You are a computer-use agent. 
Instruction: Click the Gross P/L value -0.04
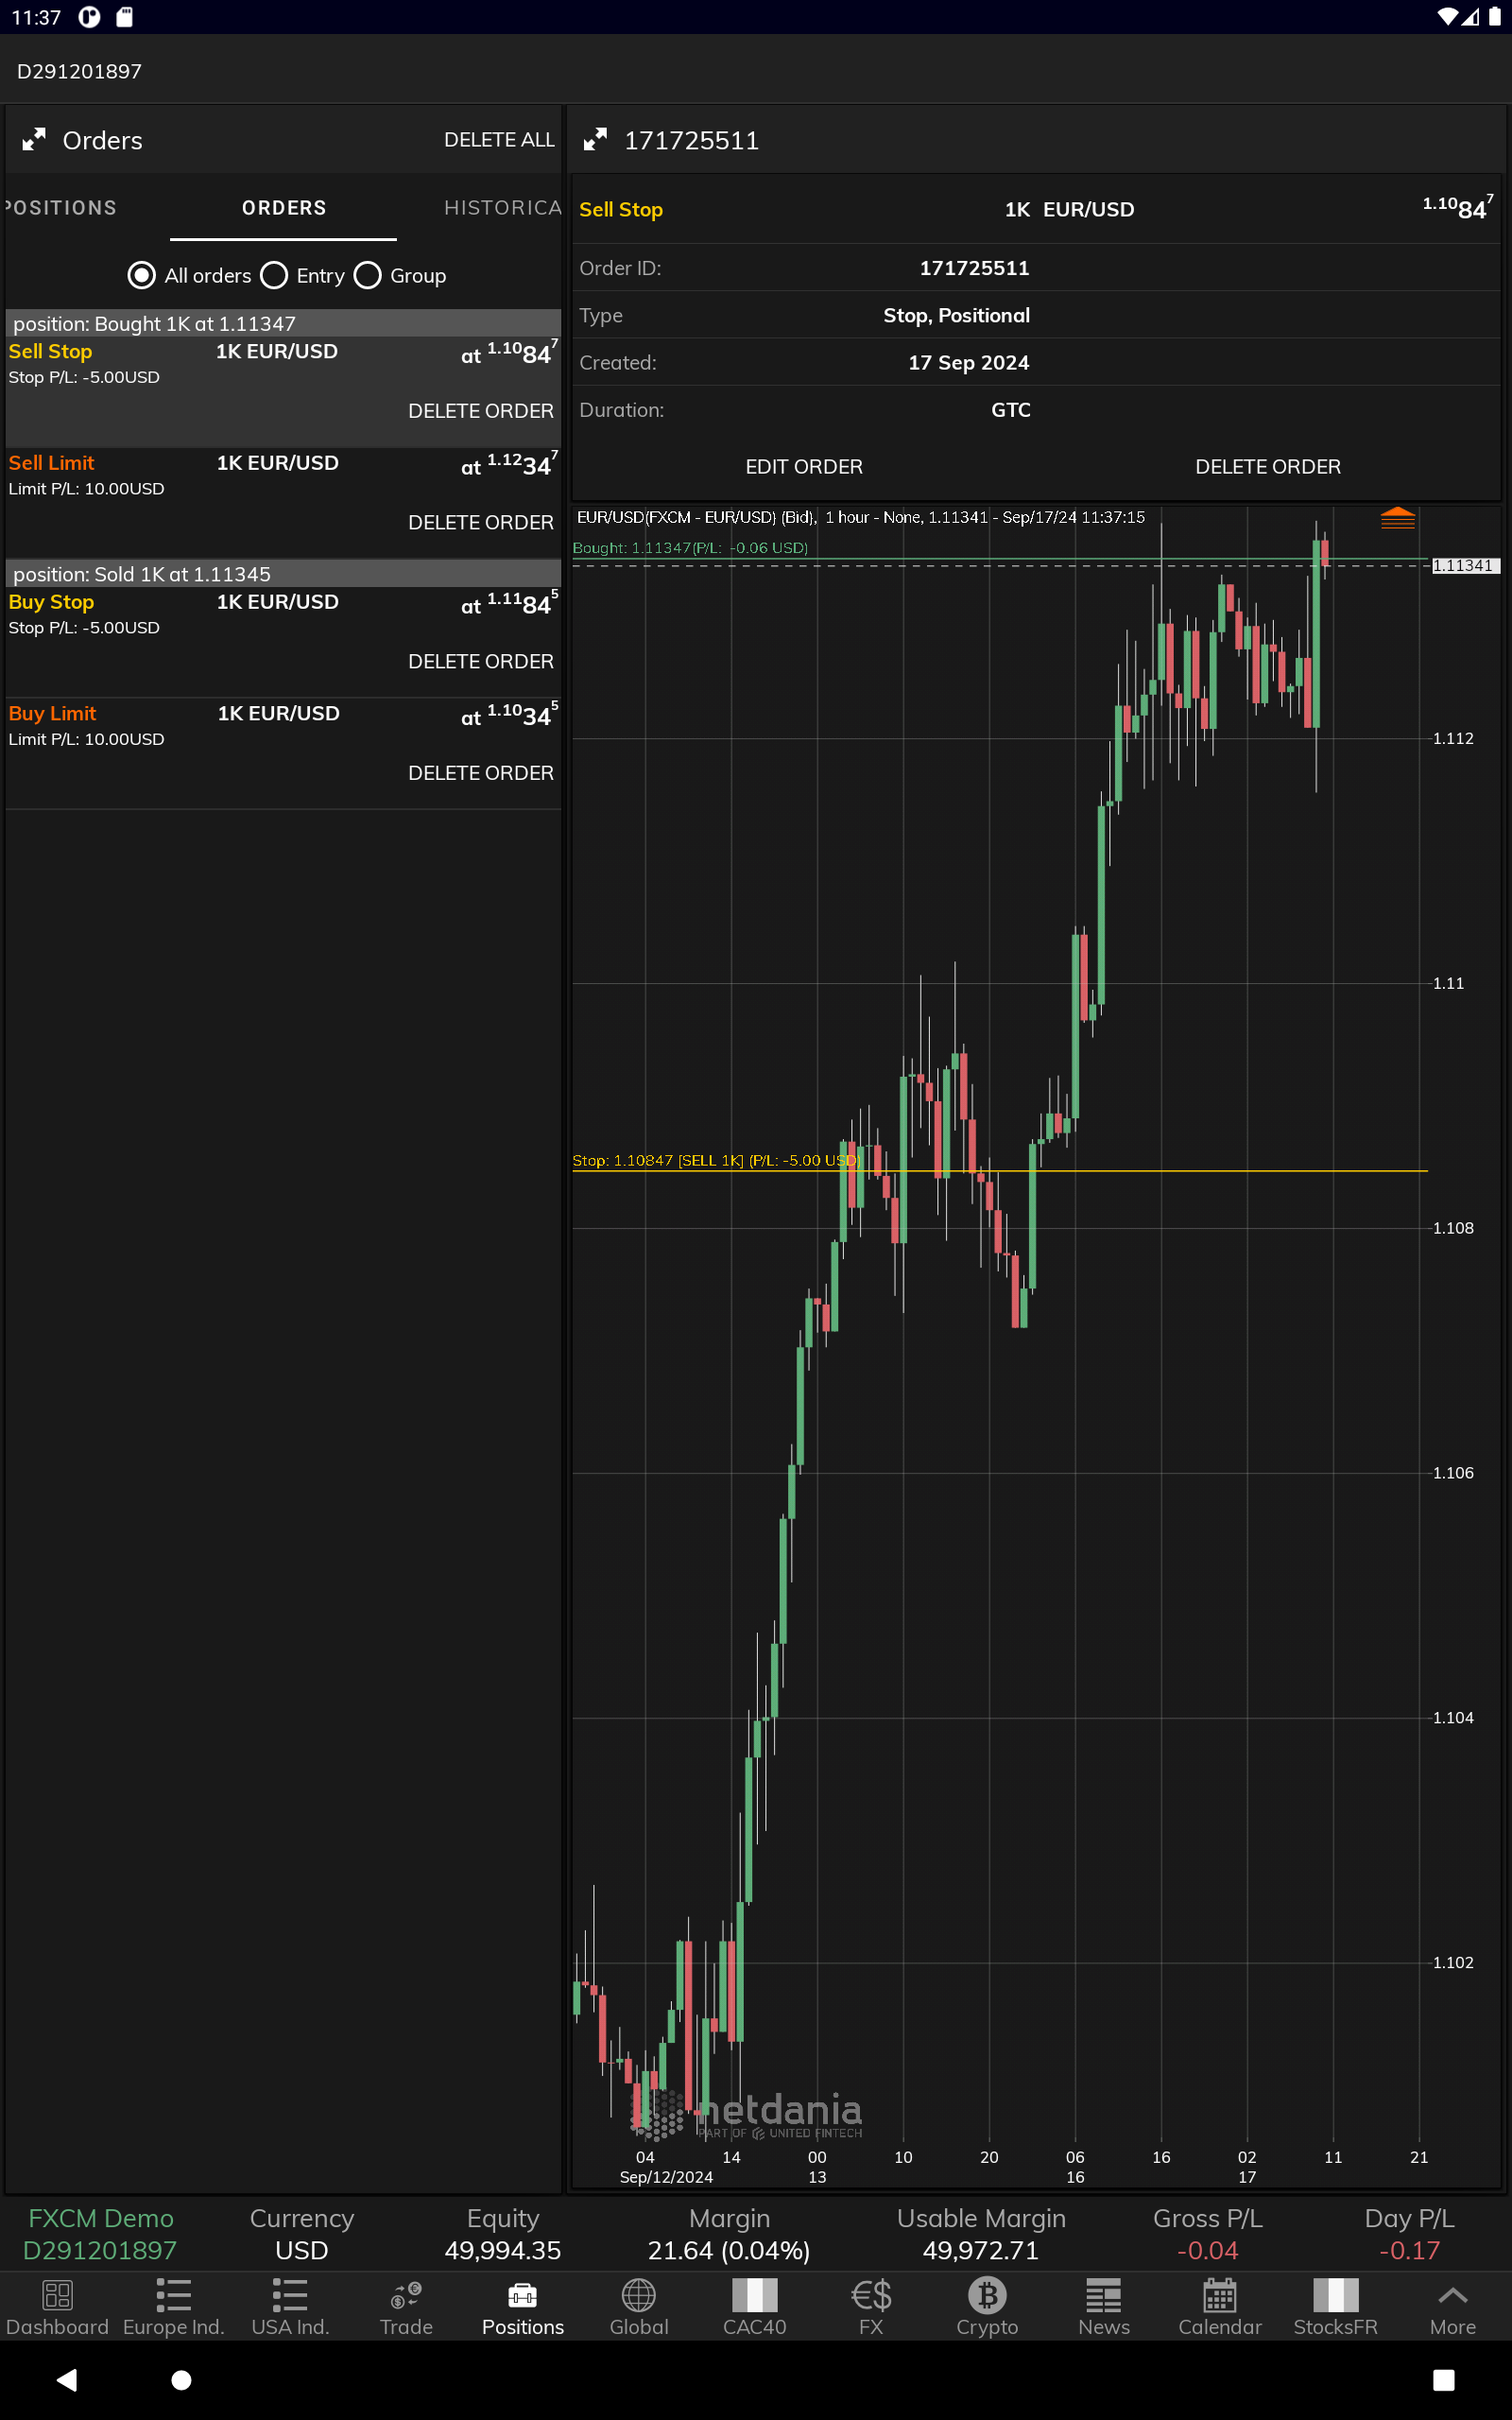1208,2250
